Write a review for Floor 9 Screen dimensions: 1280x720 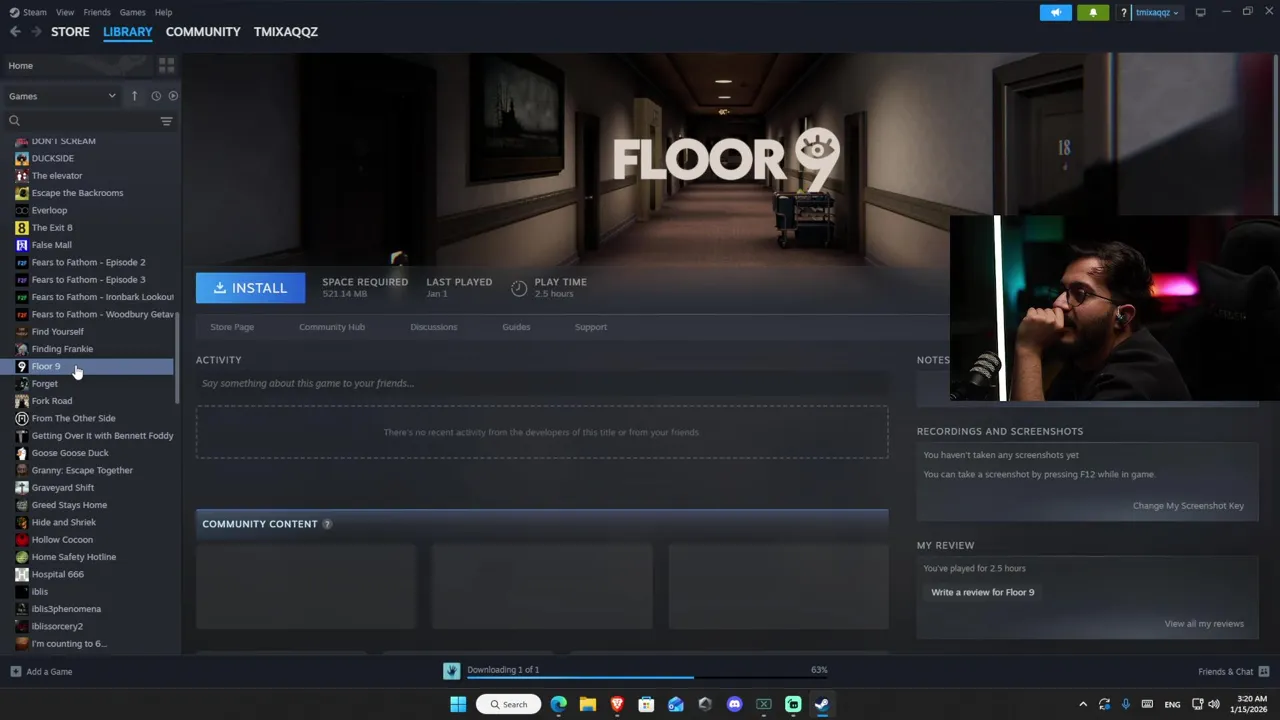983,592
